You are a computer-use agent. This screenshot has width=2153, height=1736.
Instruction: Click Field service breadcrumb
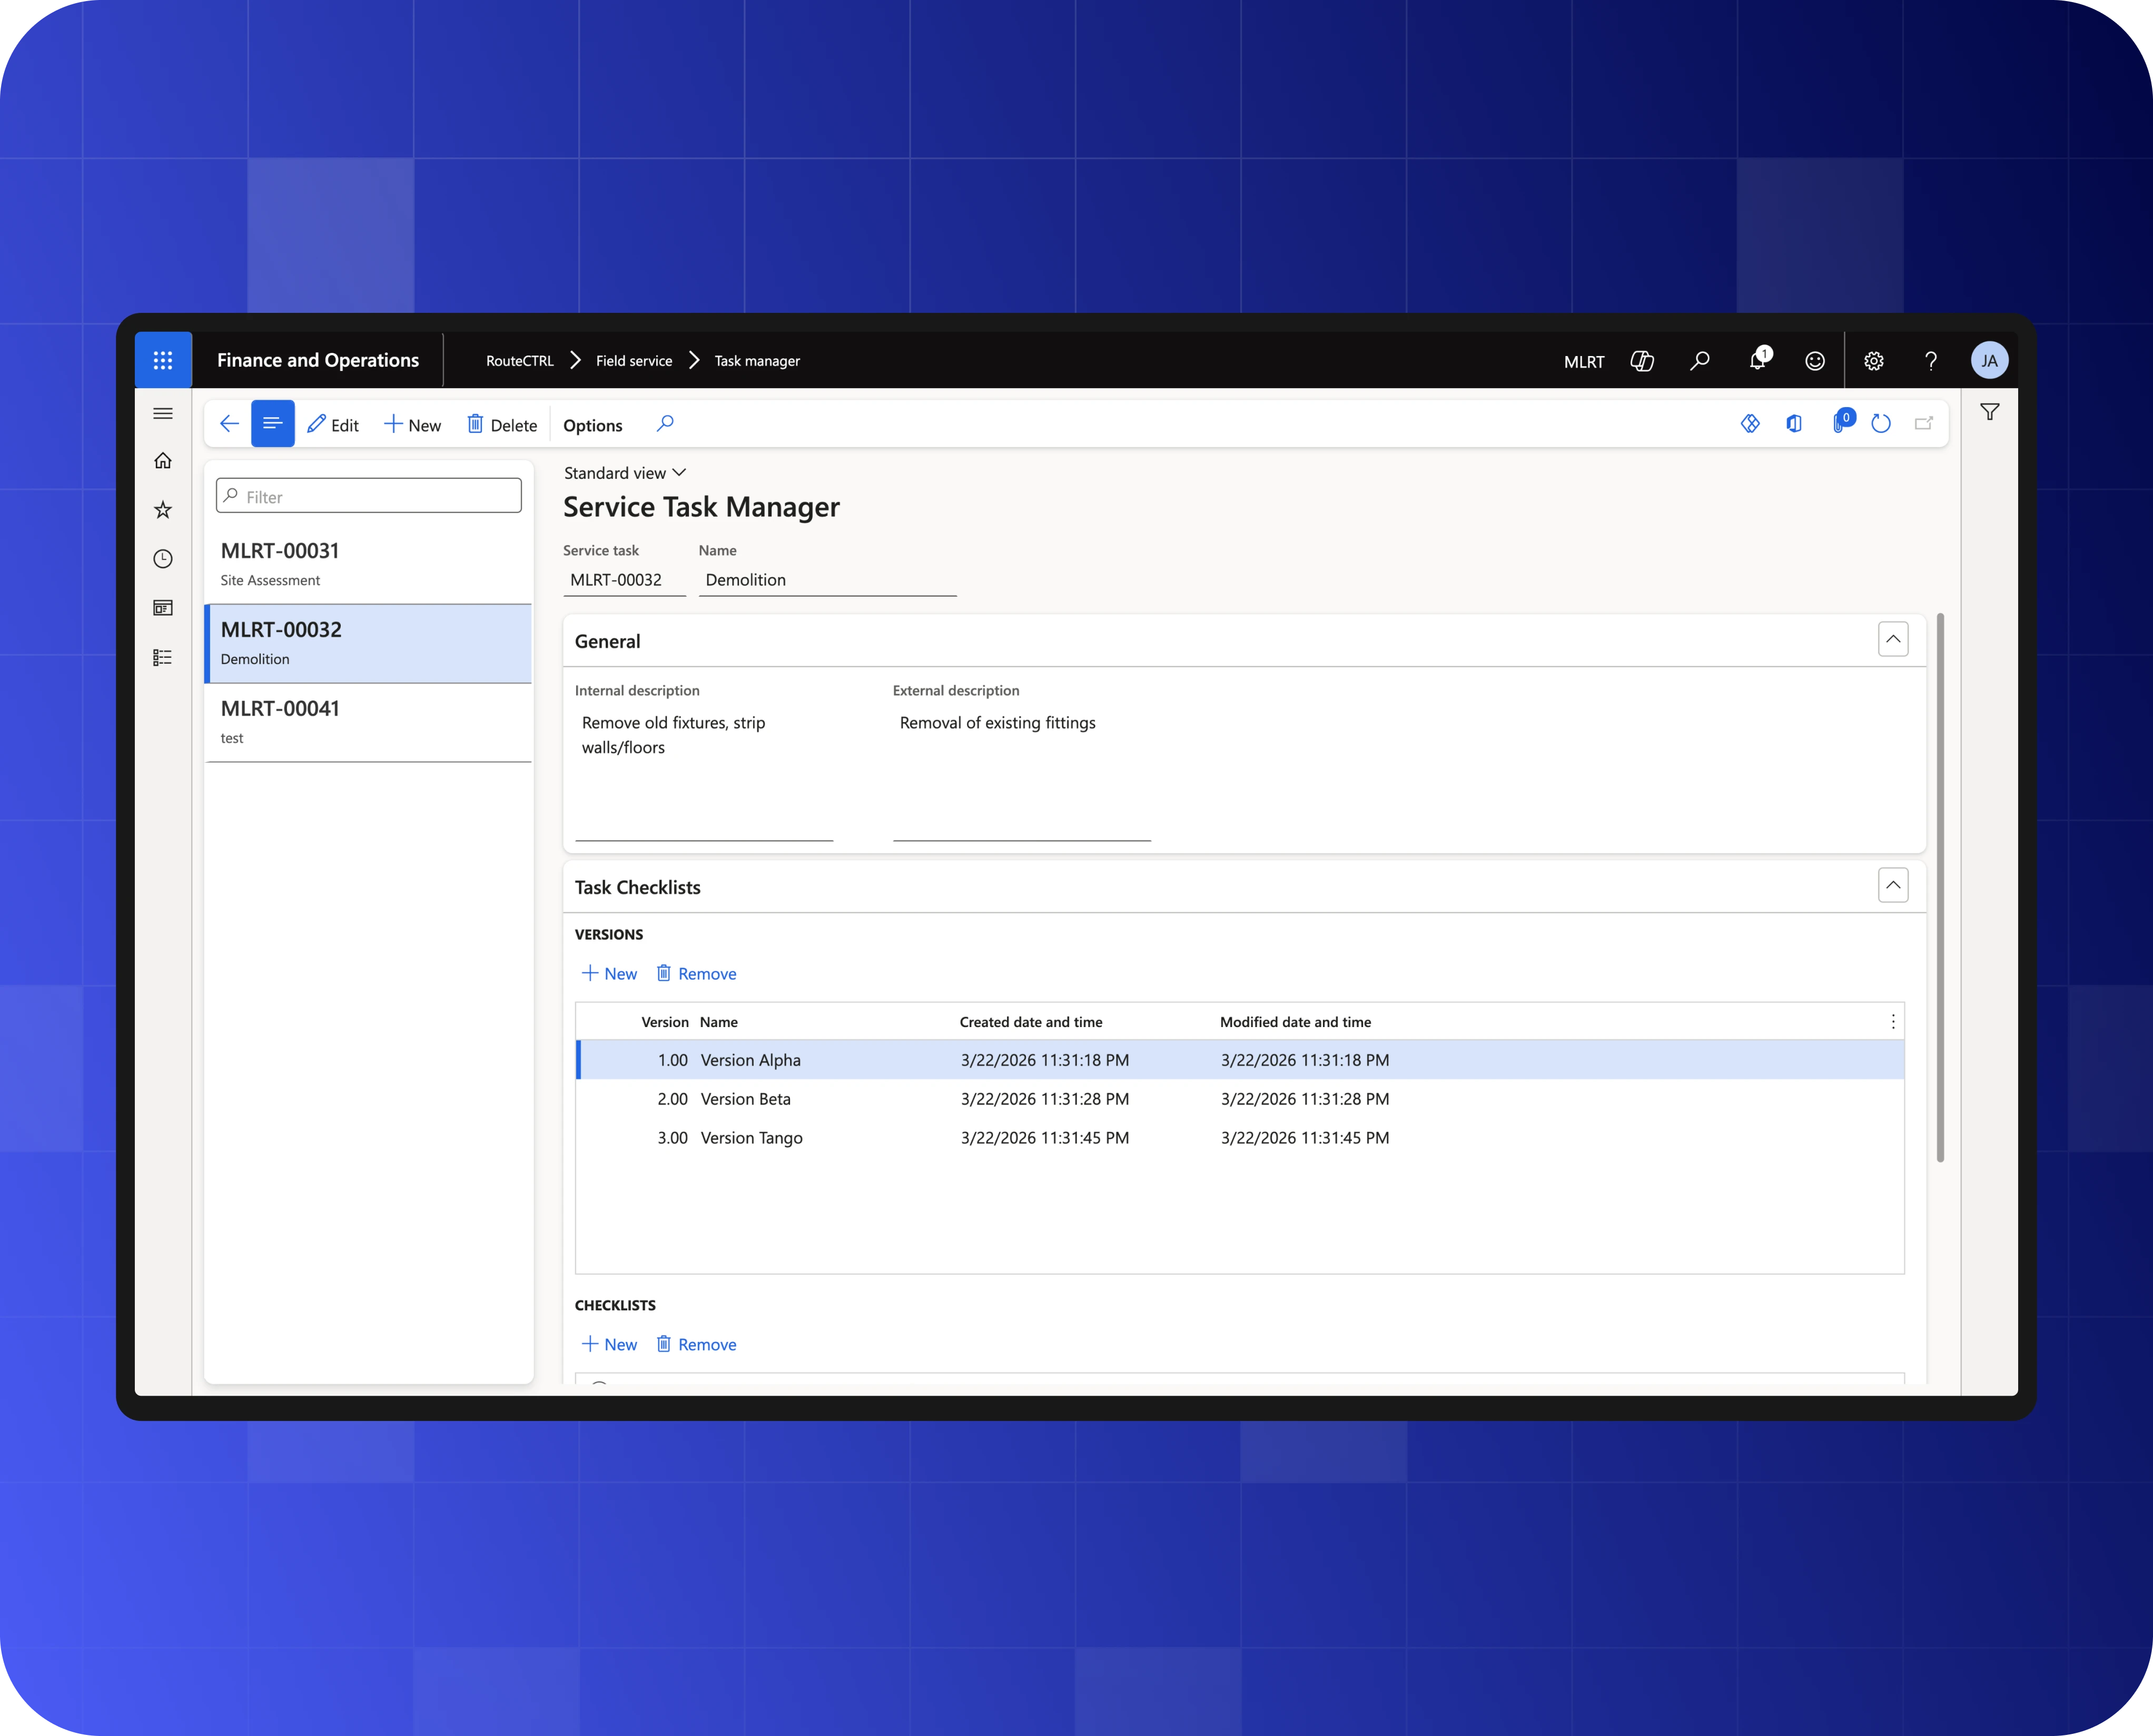pyautogui.click(x=634, y=361)
